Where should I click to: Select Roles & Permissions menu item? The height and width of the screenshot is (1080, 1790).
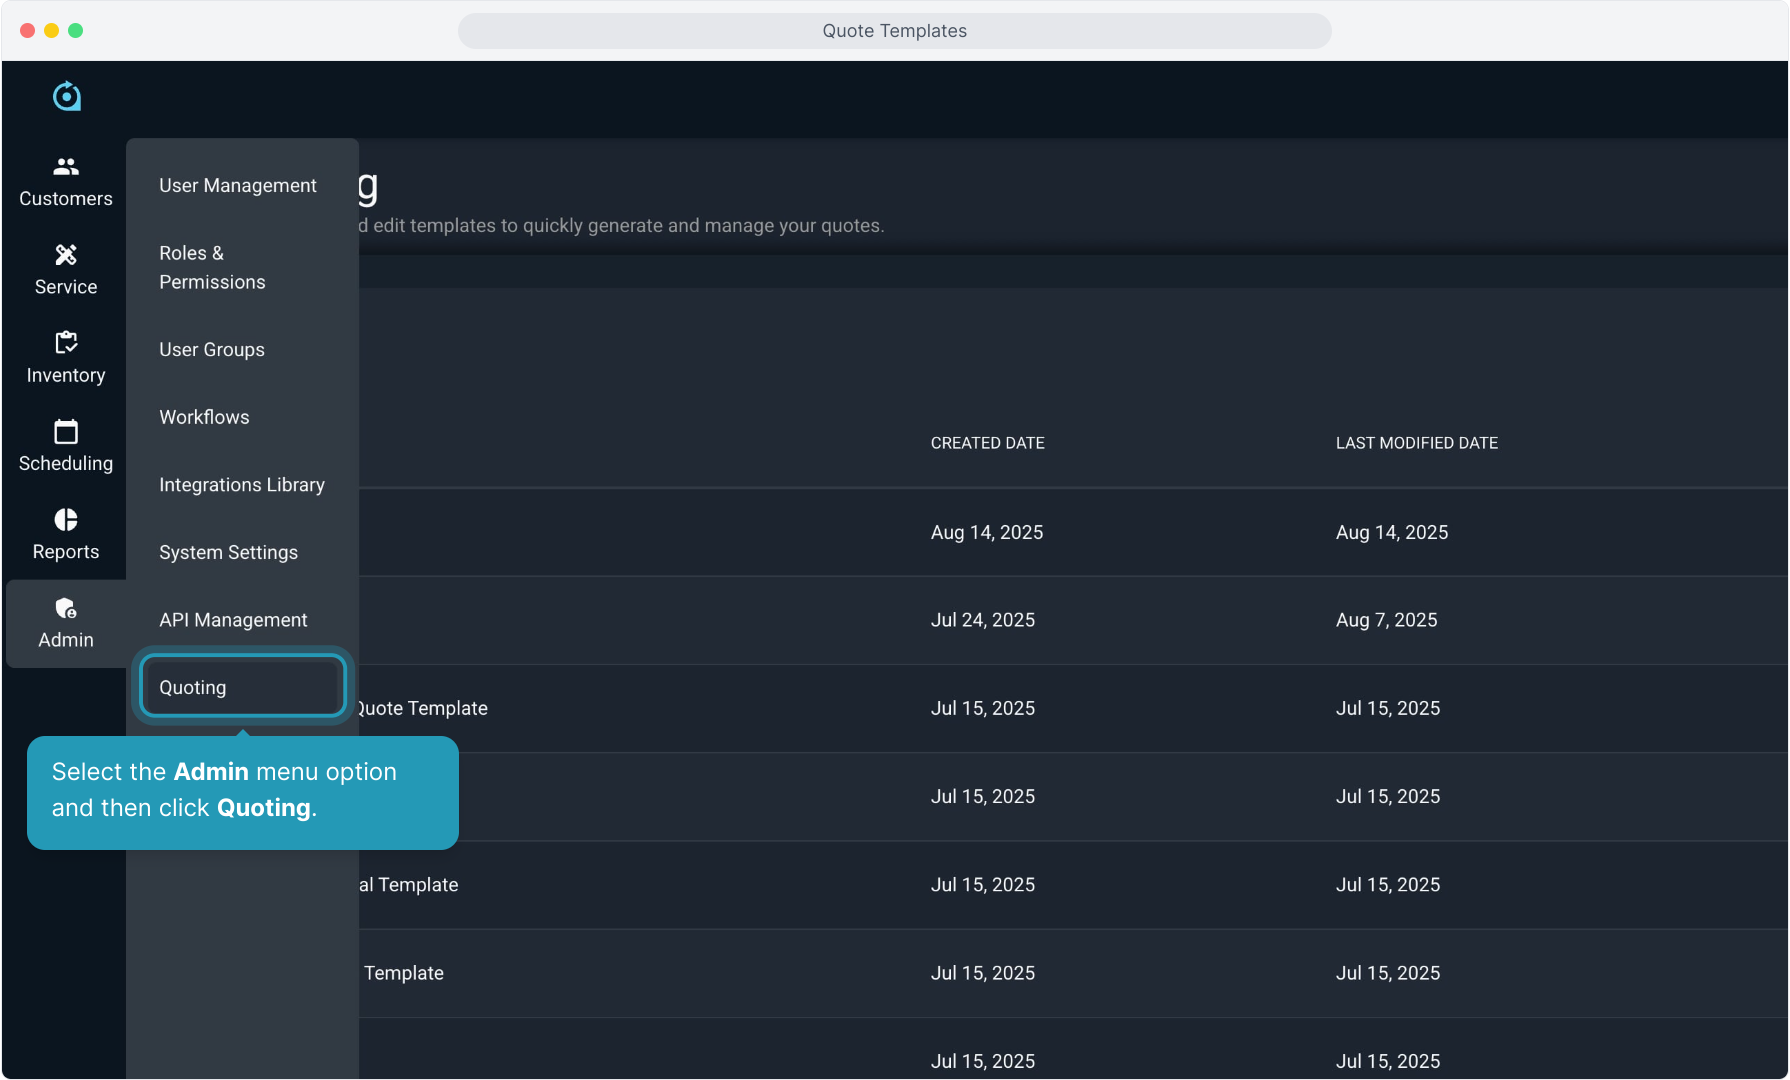tap(212, 267)
